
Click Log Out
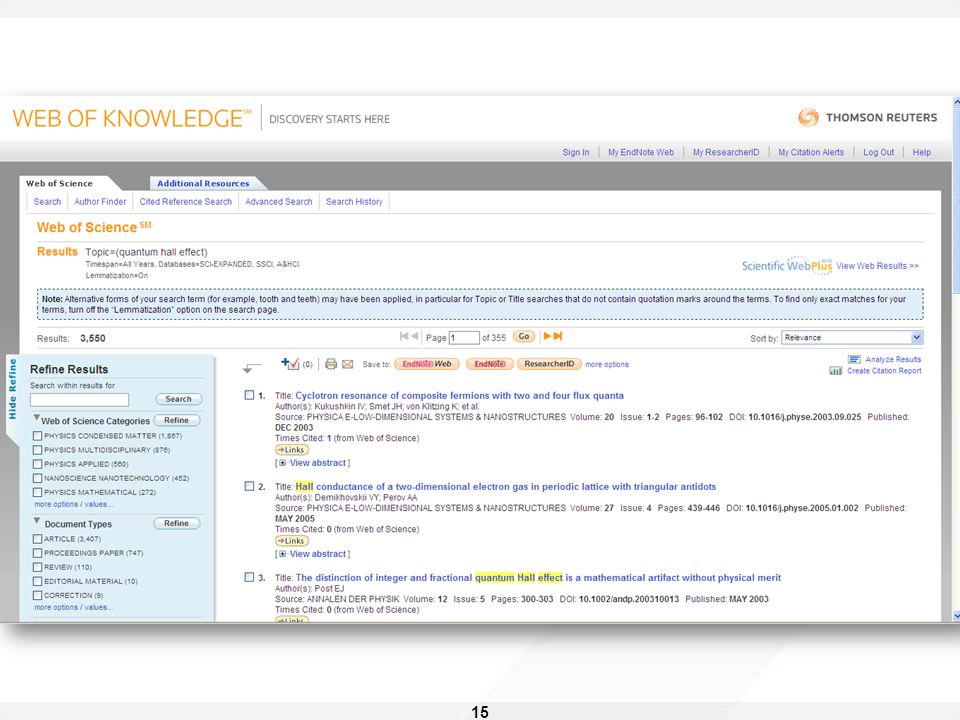click(x=879, y=152)
